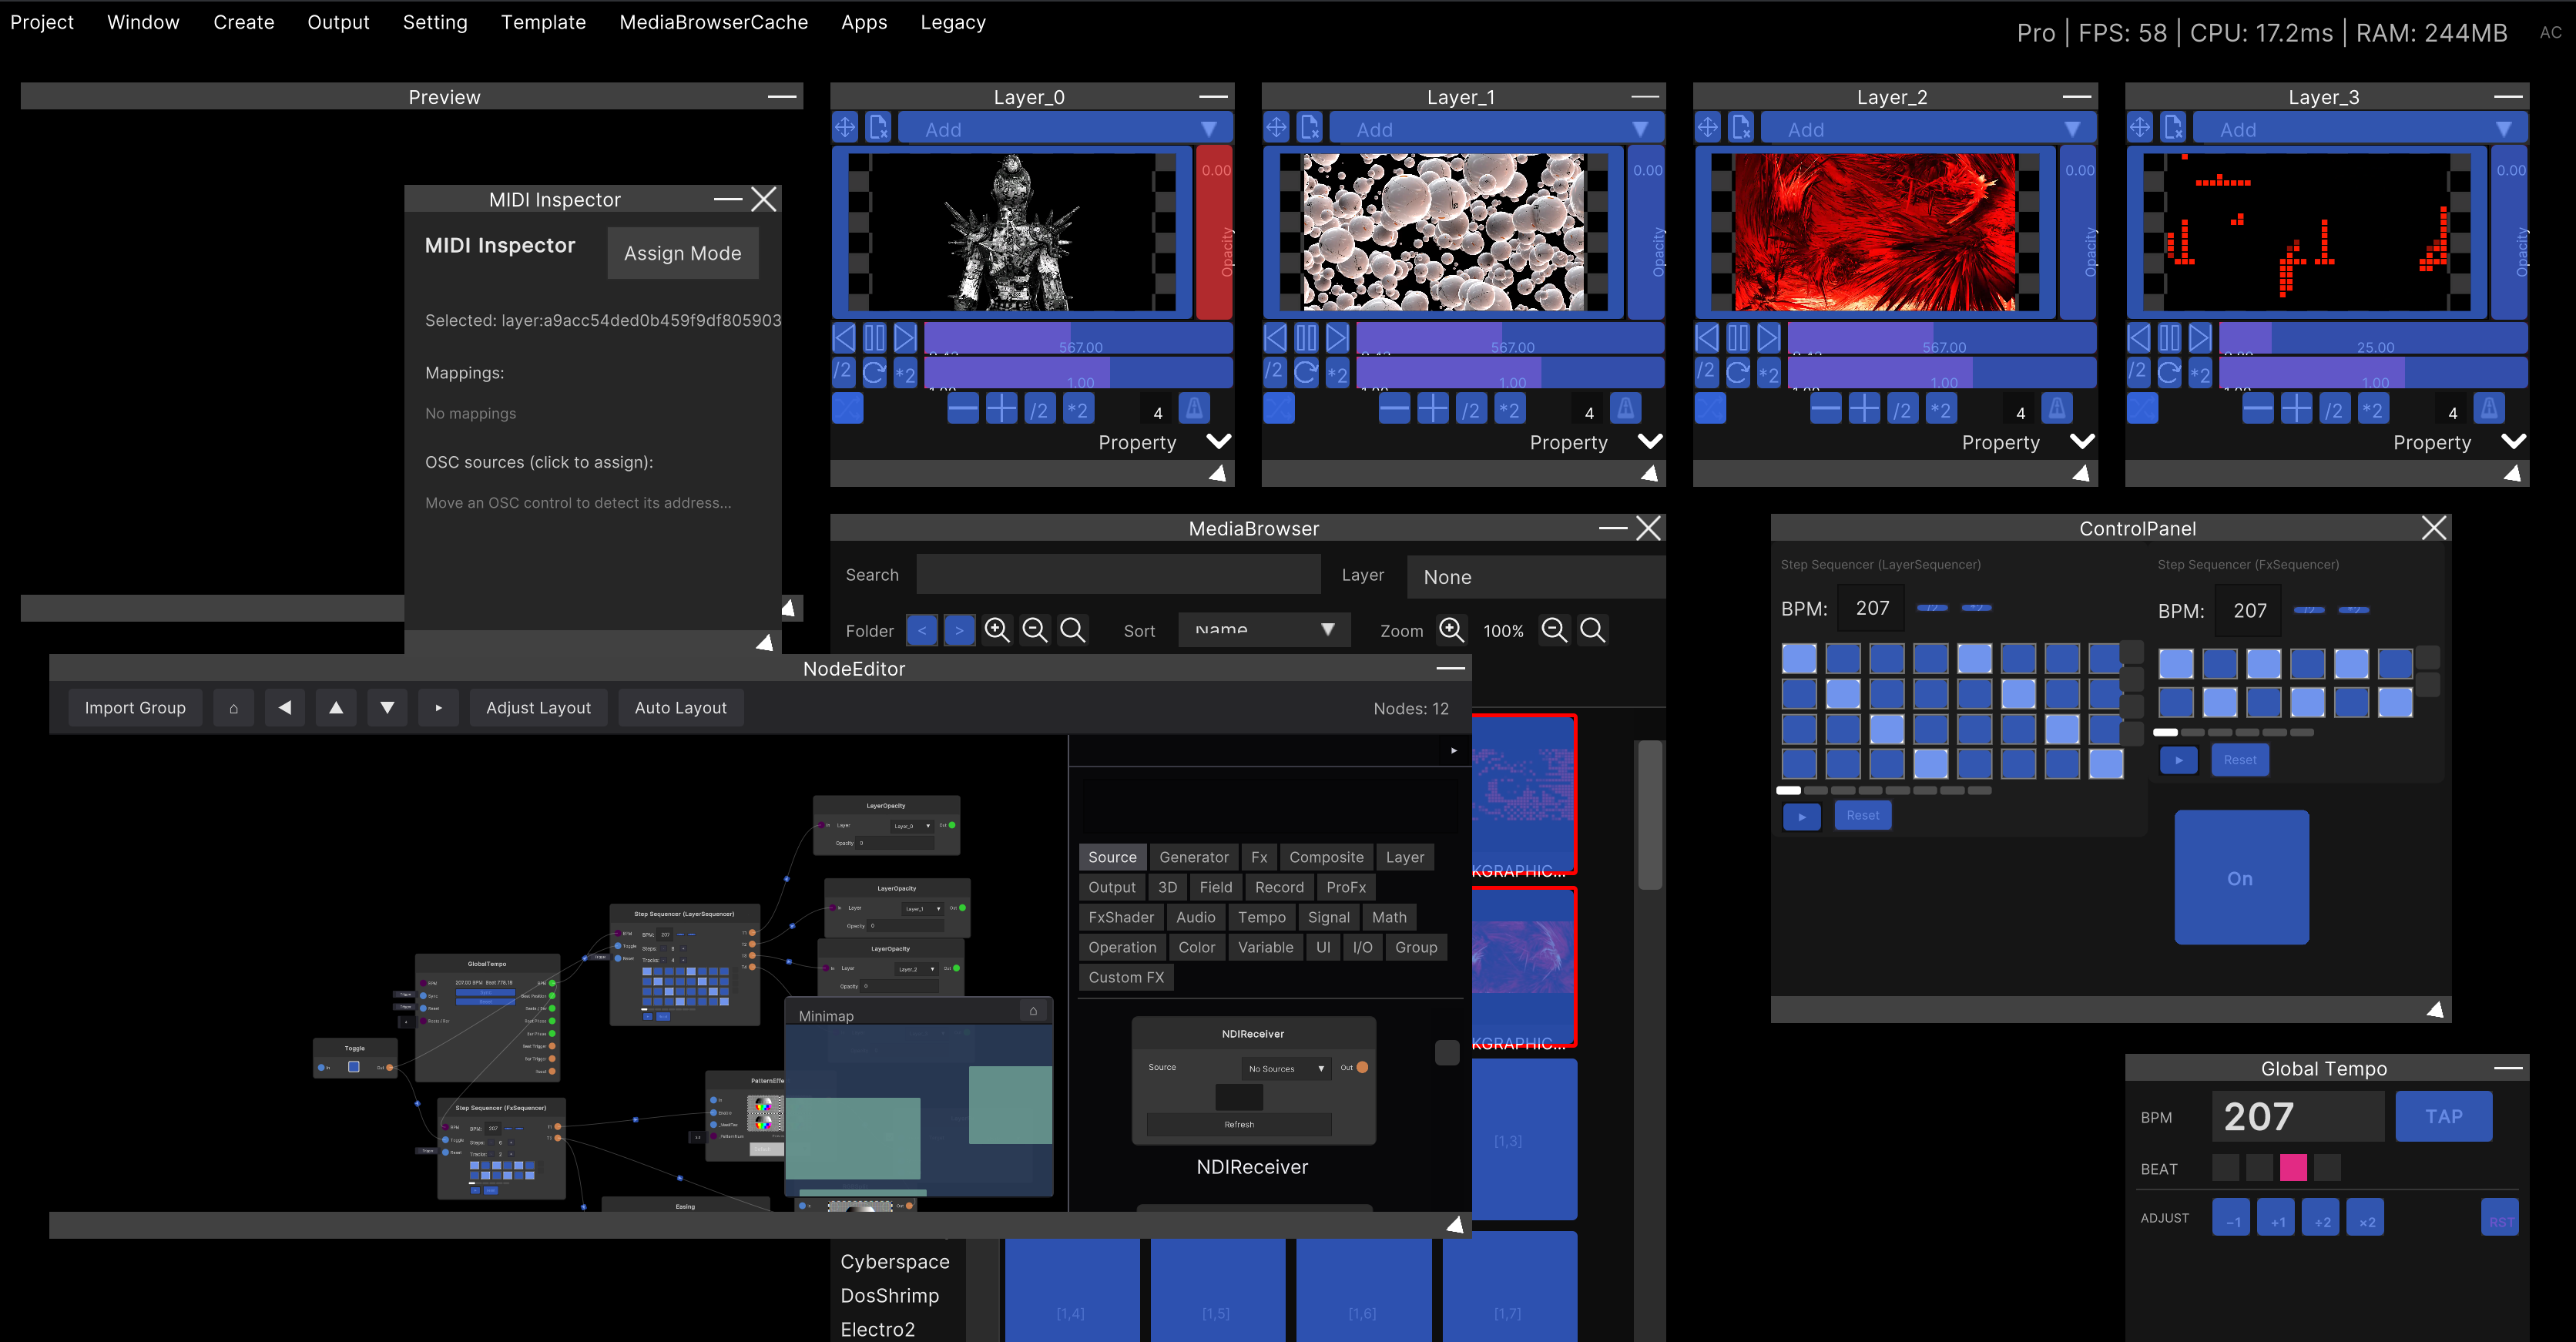
Task: Click the move icon in Layer_3 panel
Action: 2140,128
